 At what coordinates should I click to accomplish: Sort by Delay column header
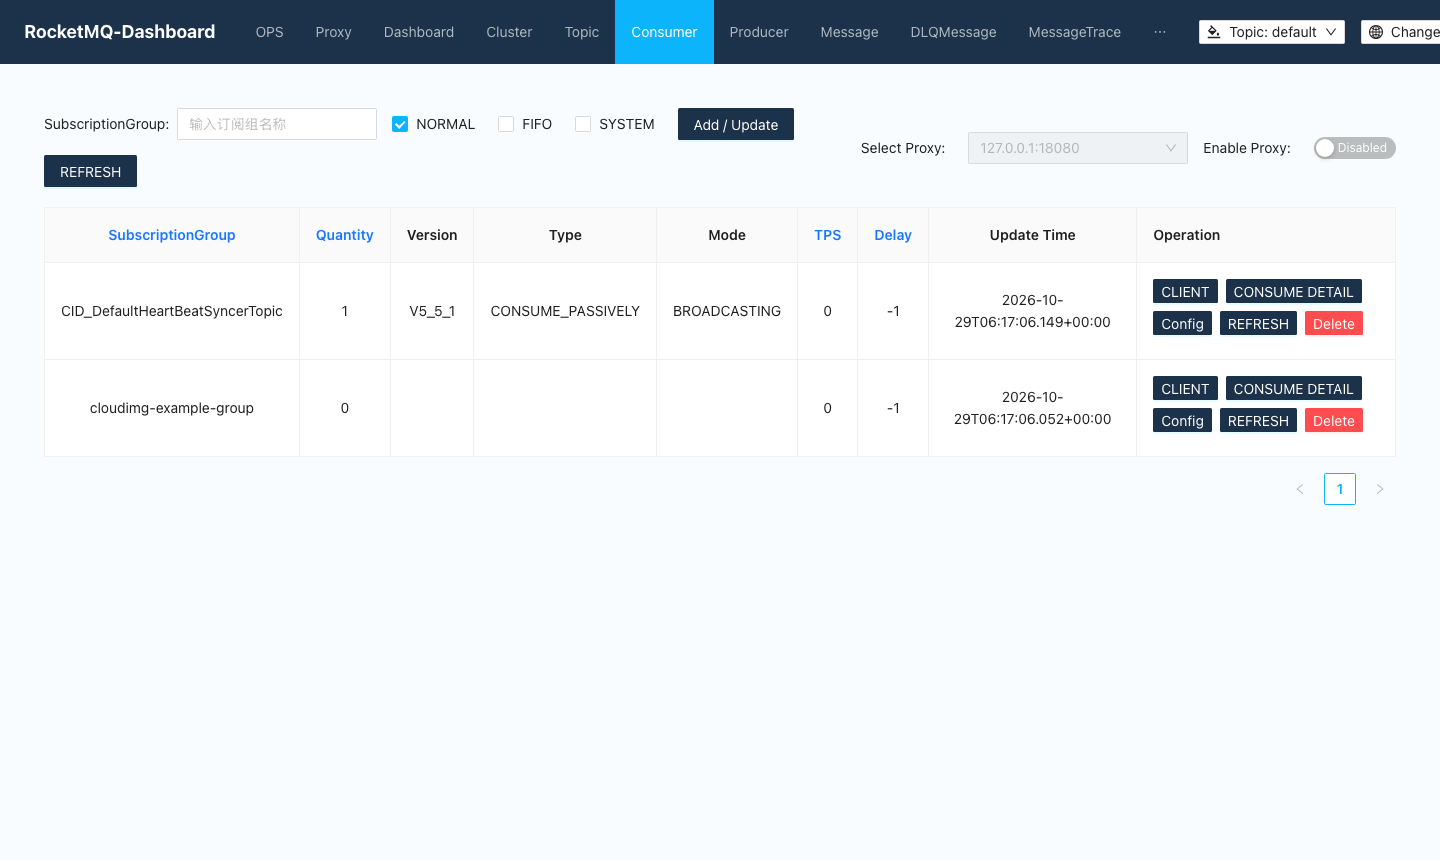[893, 235]
